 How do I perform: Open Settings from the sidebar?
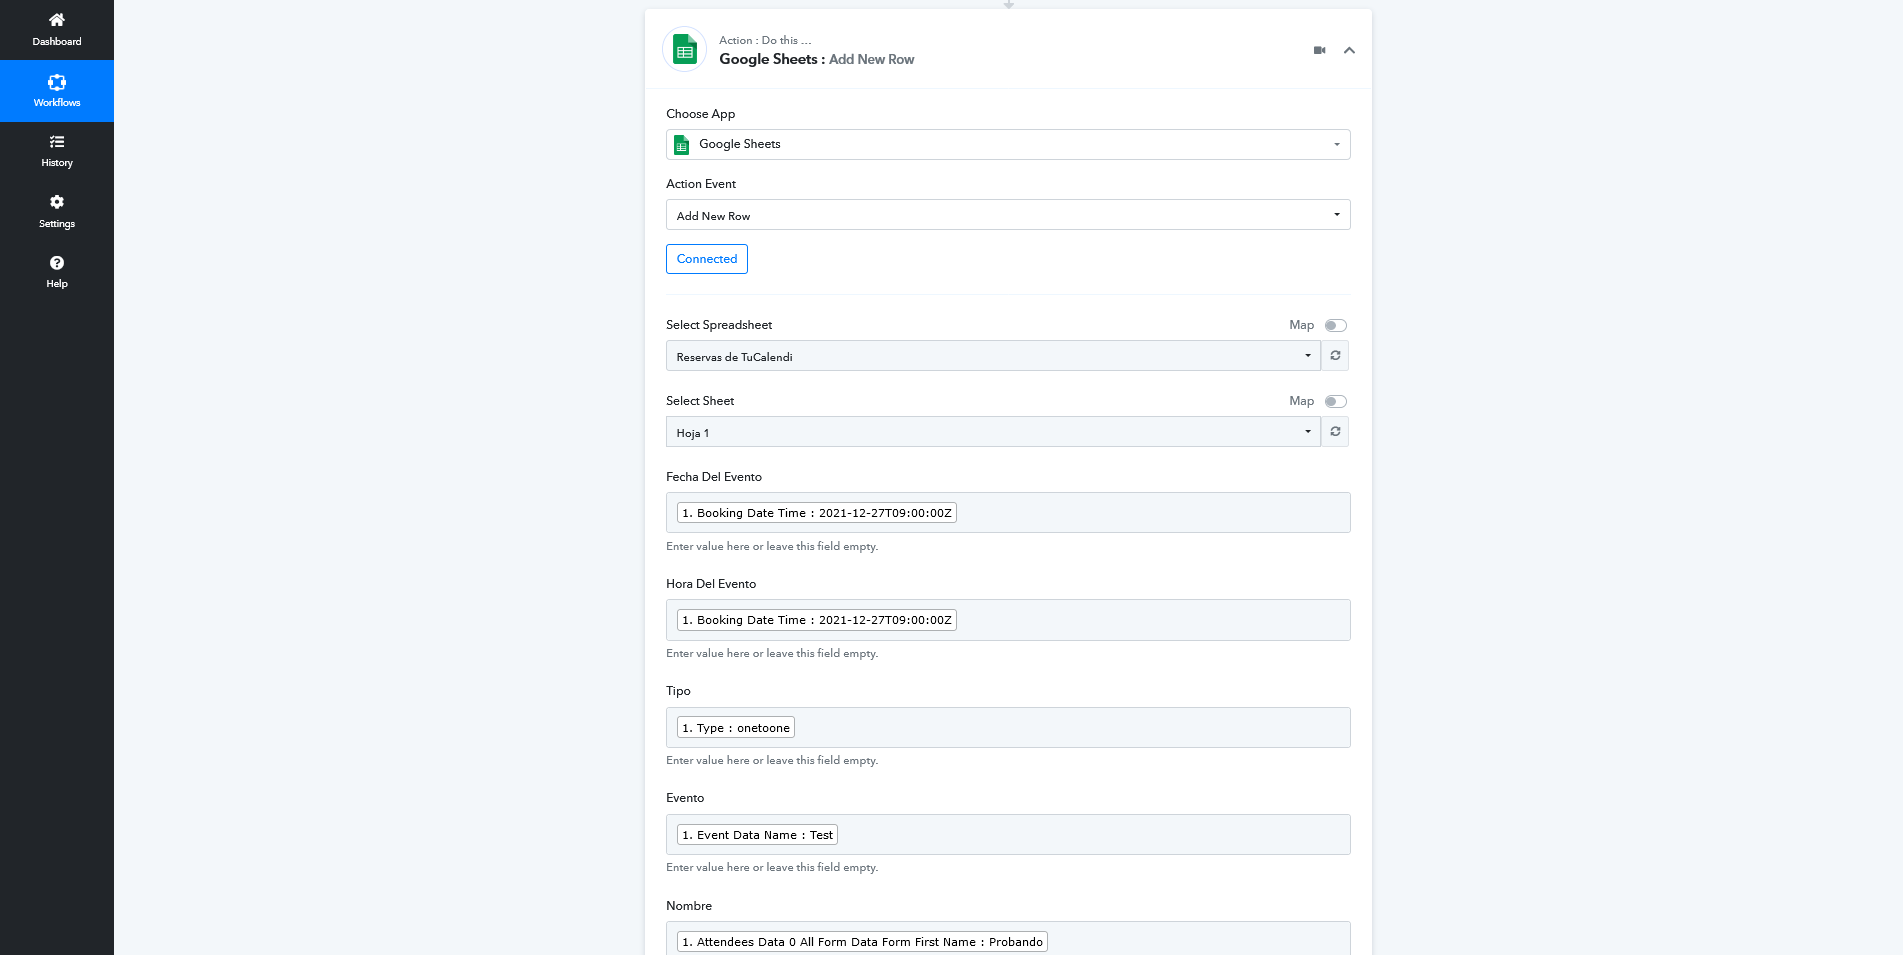(57, 212)
